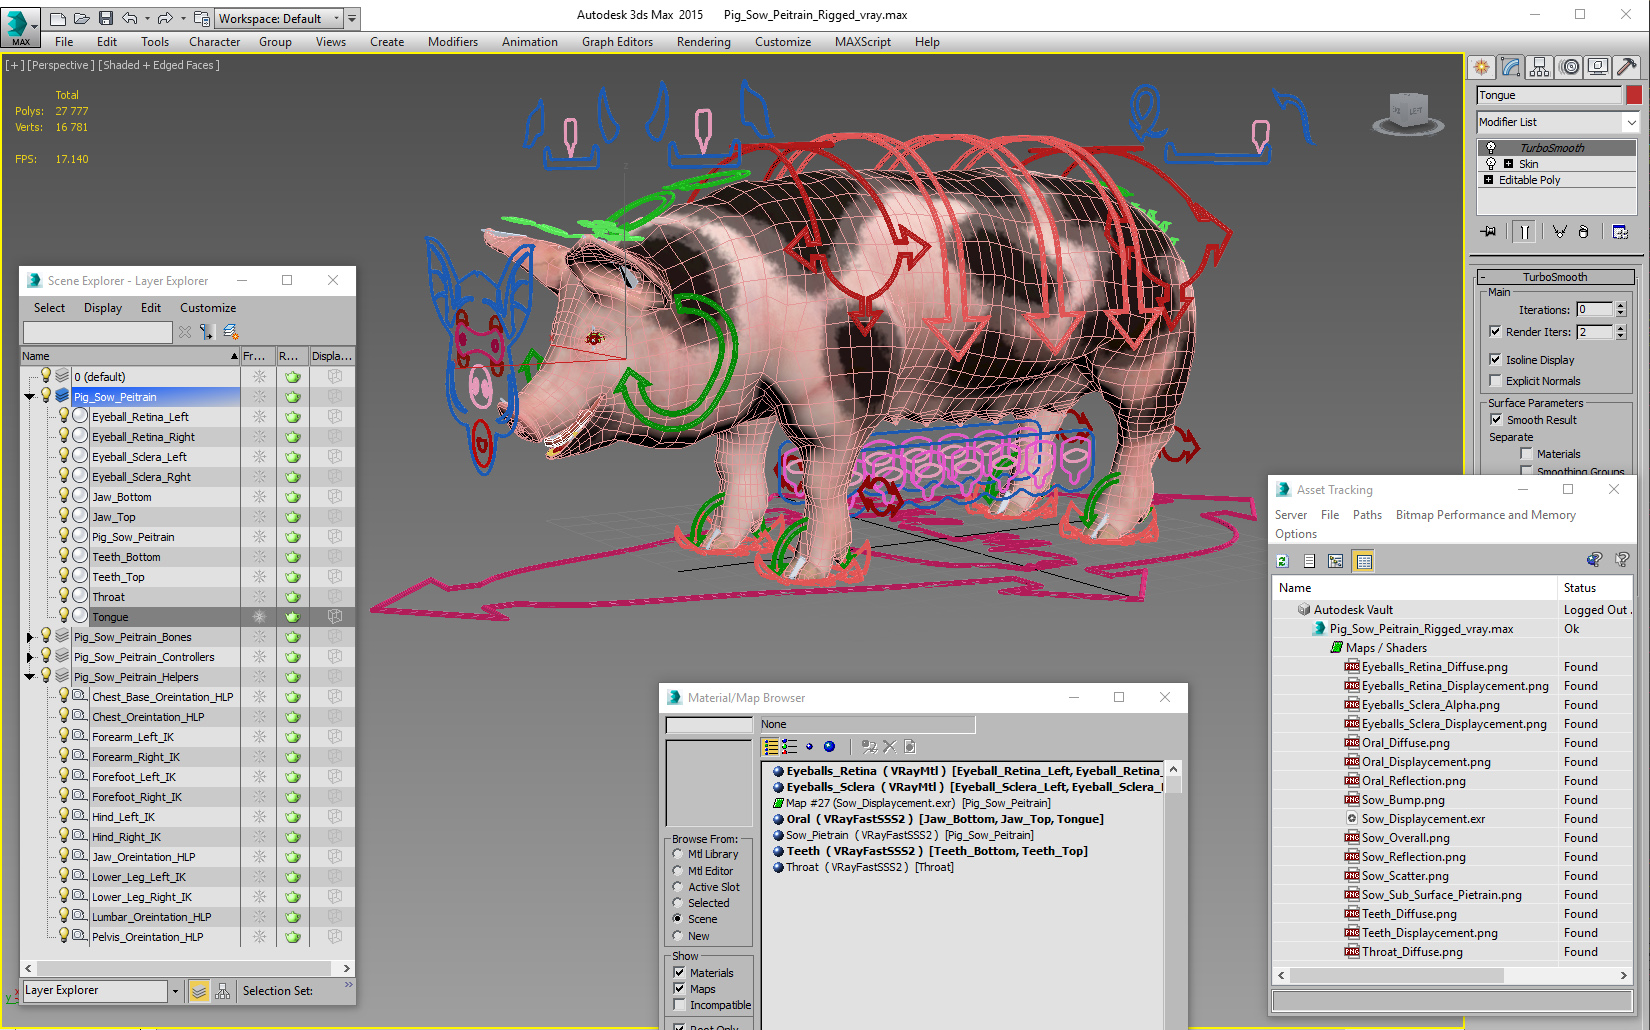Select View List + Icons in Material Browser

790,747
